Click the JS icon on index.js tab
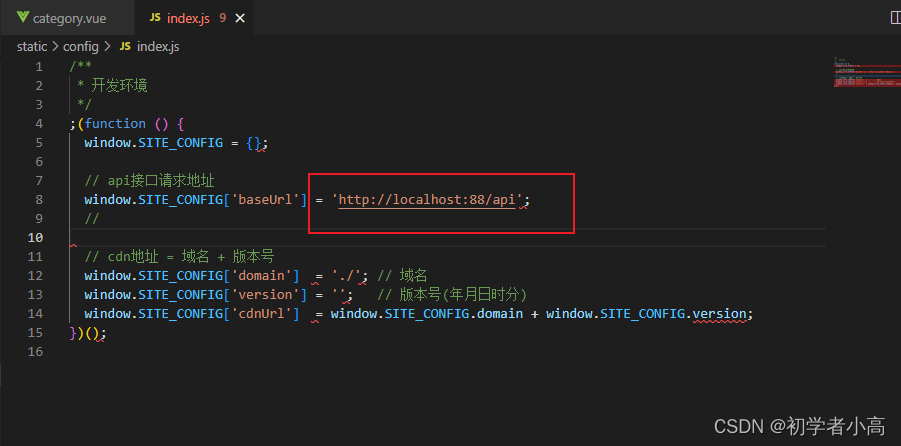This screenshot has height=446, width=901. (x=155, y=18)
